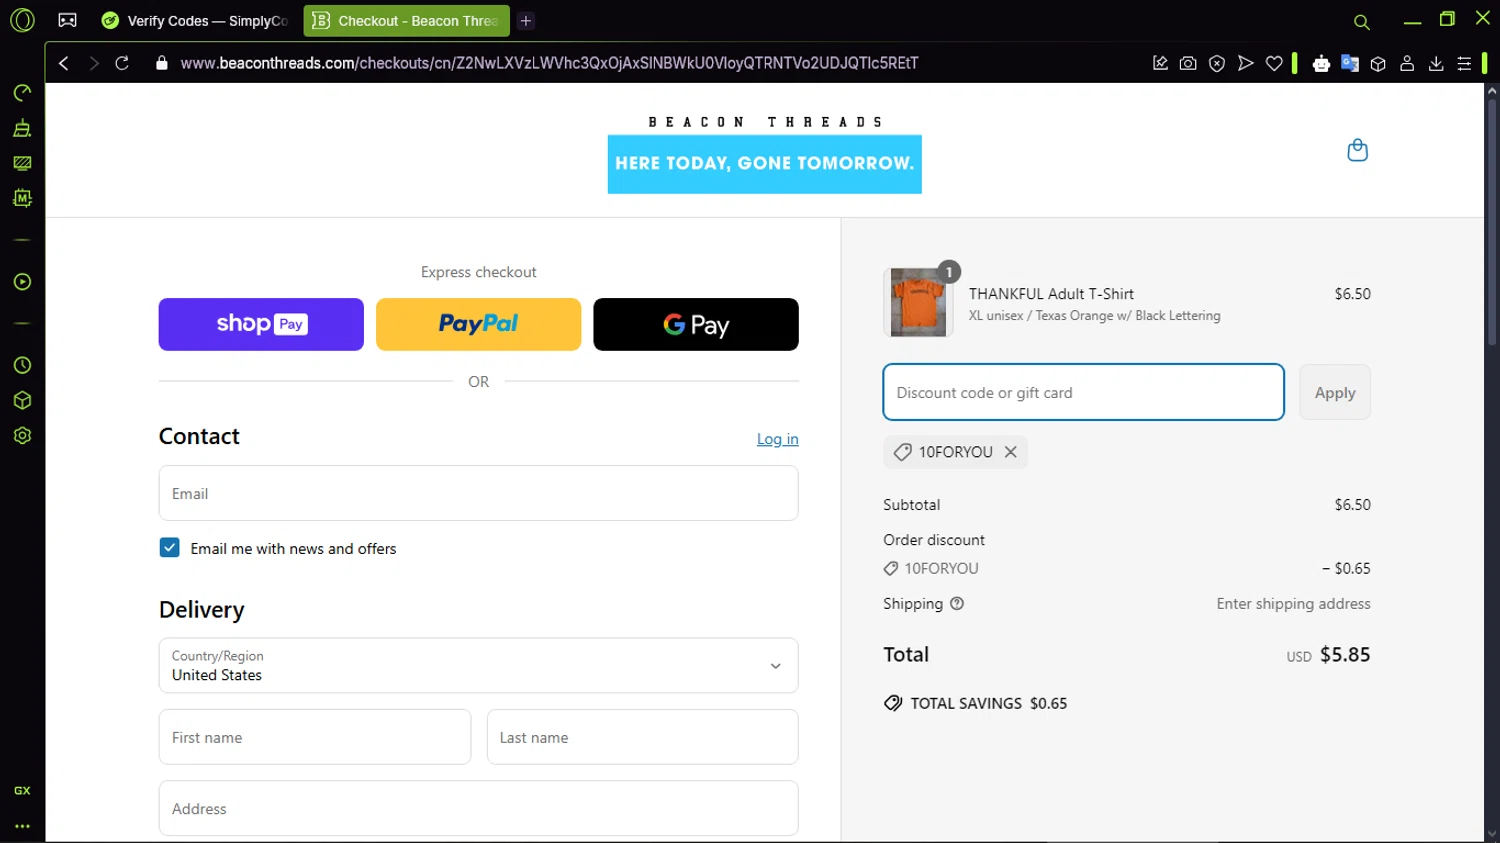Search open tabs with the magnifier icon
Screen dimensions: 1500x843
coord(1361,21)
